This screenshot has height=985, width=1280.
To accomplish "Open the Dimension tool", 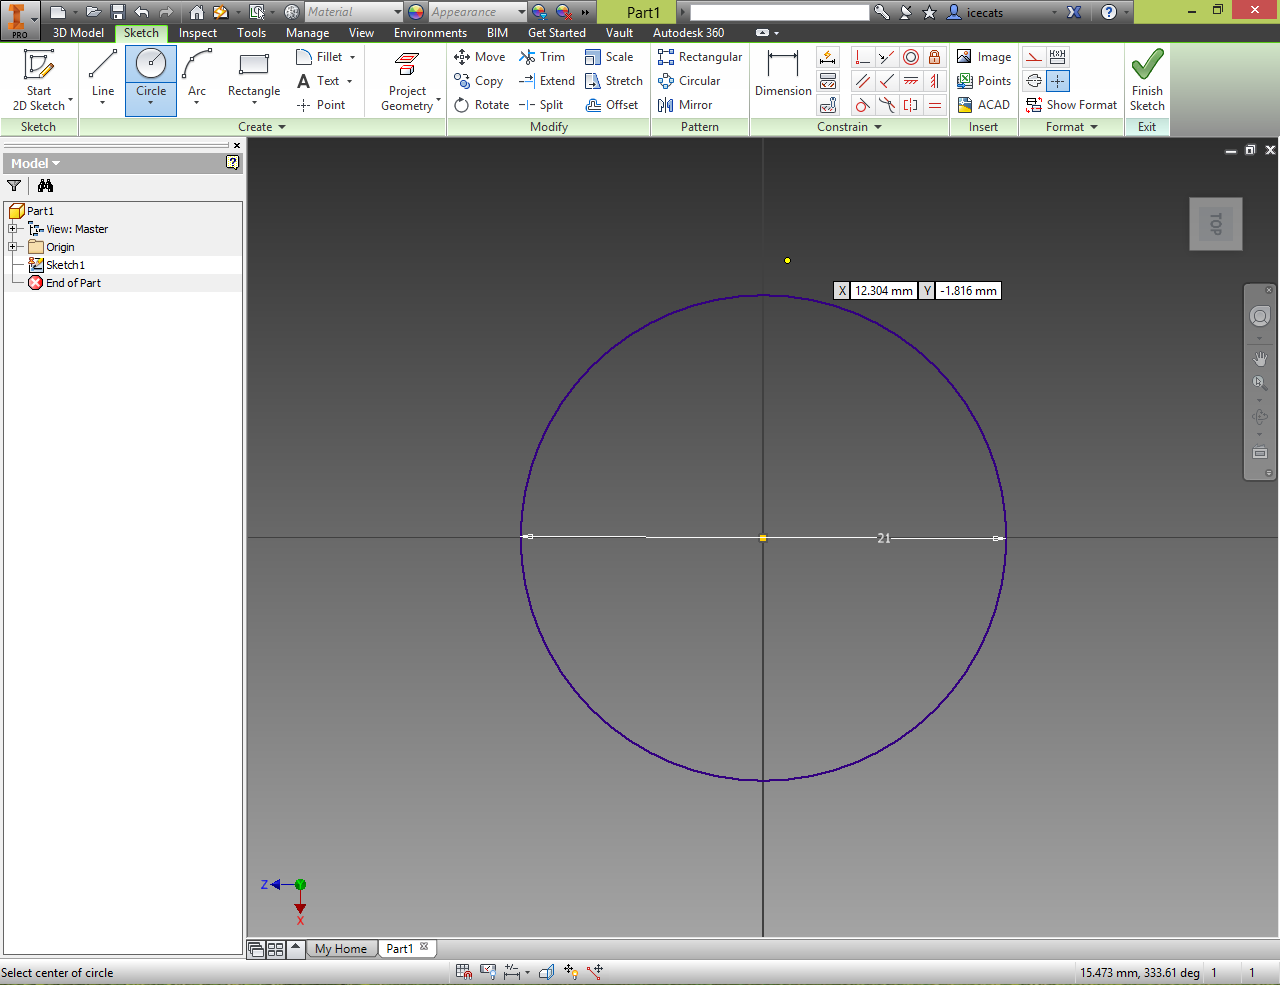I will pos(783,80).
